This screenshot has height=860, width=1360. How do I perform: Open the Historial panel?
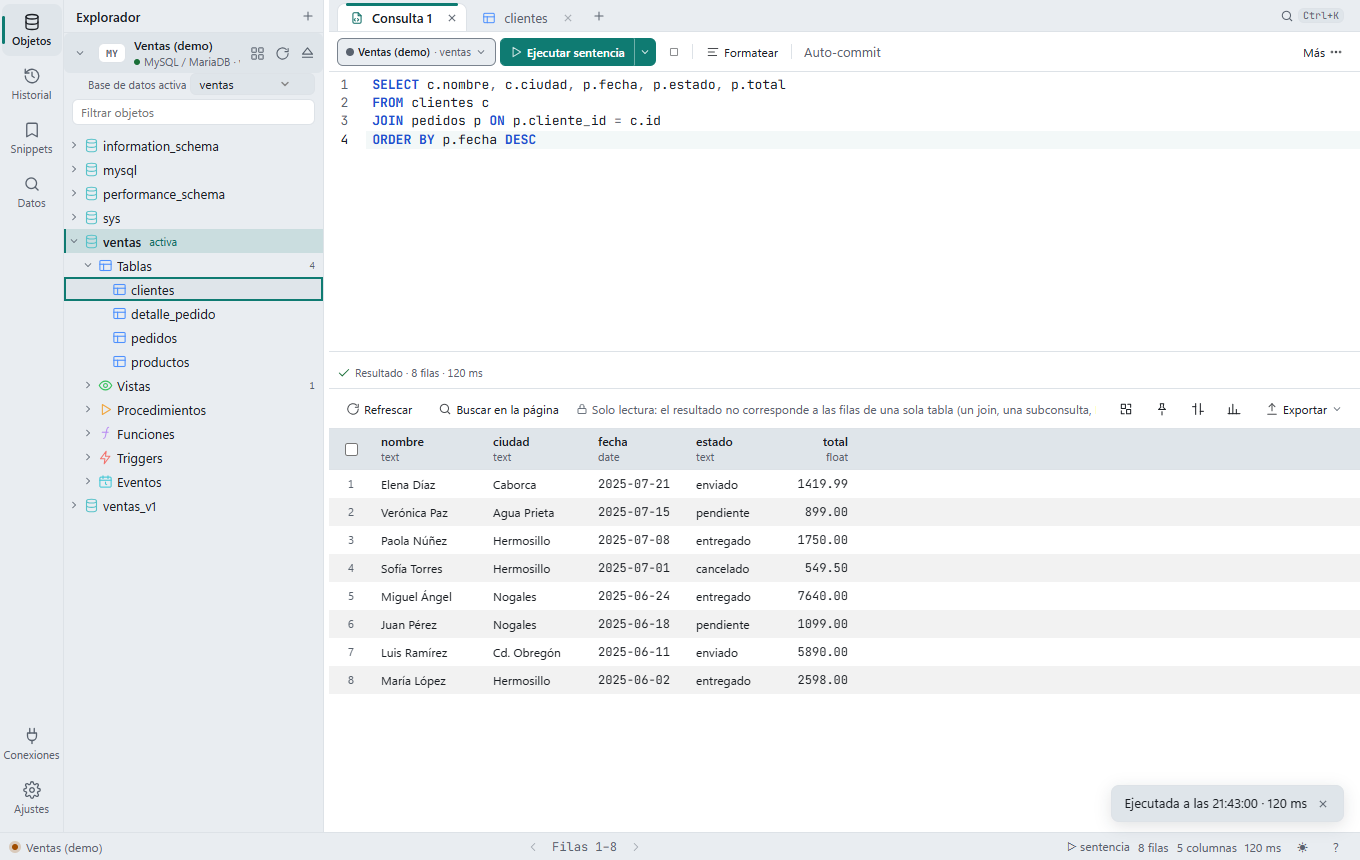[31, 84]
